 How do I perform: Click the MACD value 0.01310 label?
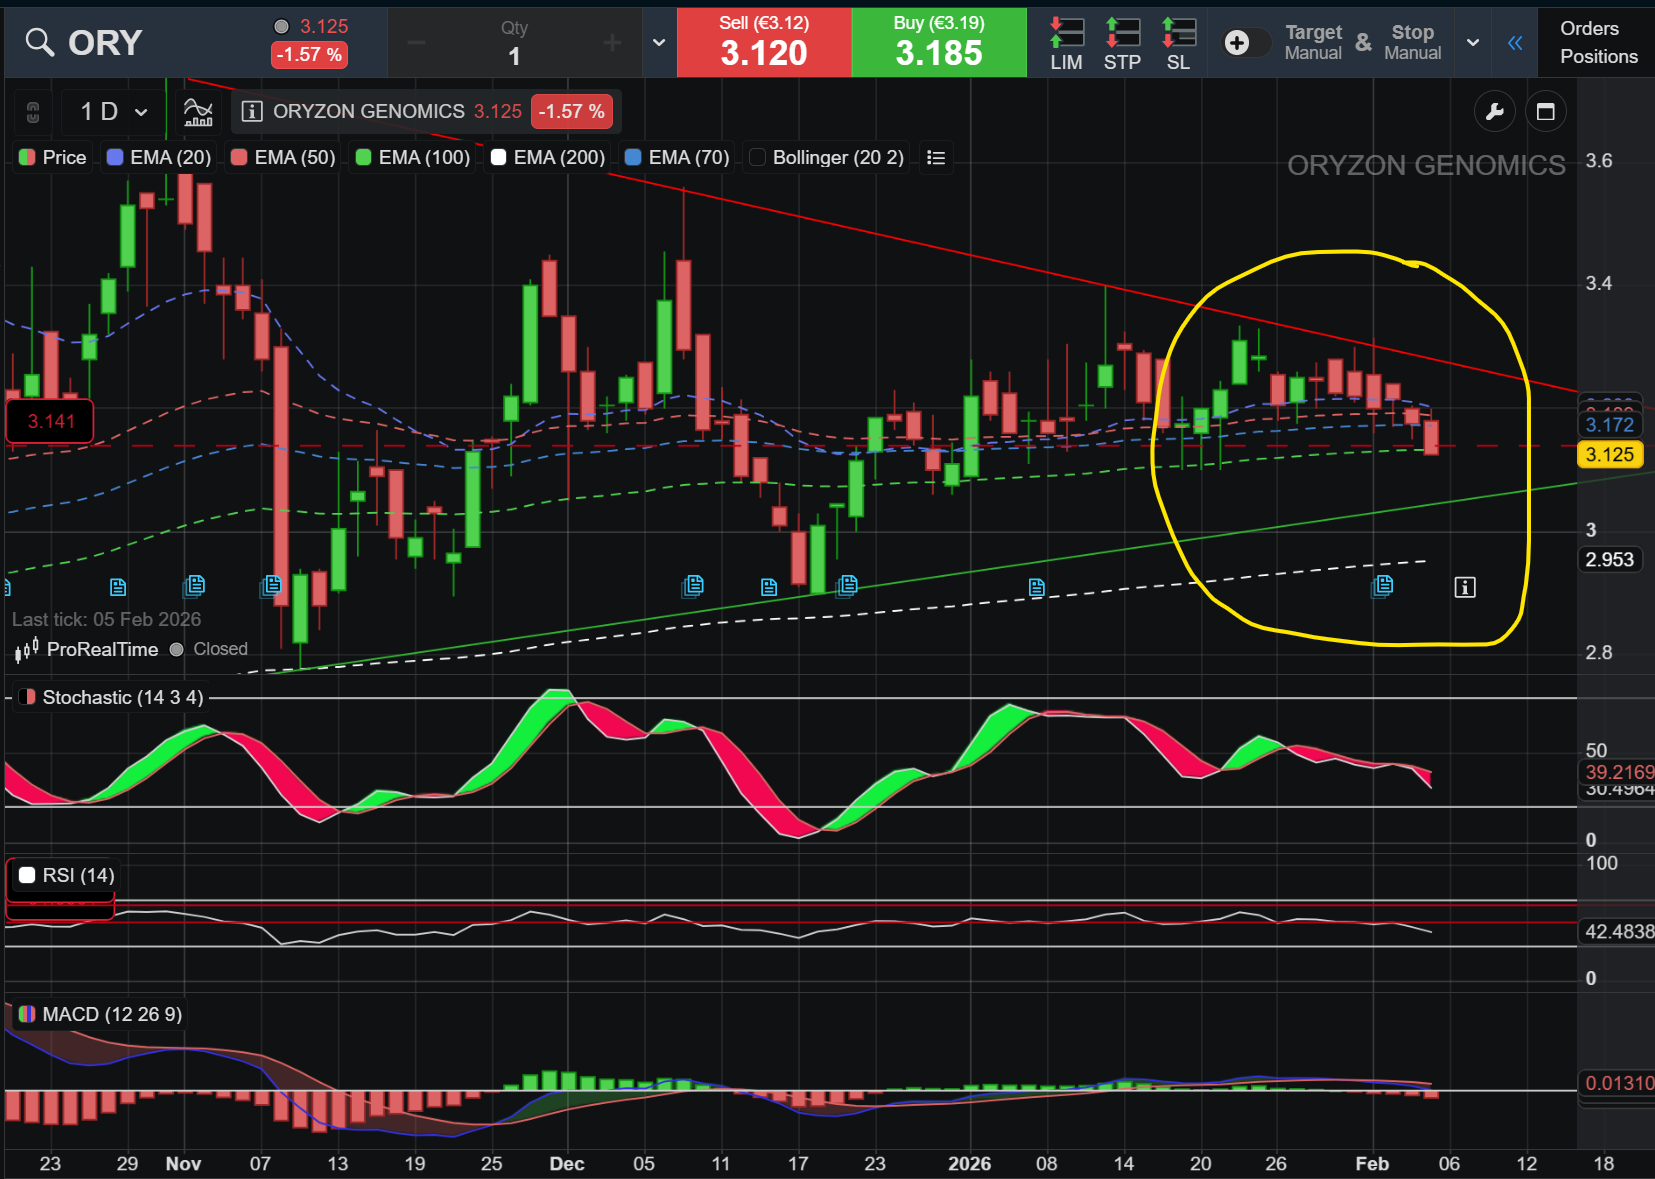(x=1618, y=1083)
